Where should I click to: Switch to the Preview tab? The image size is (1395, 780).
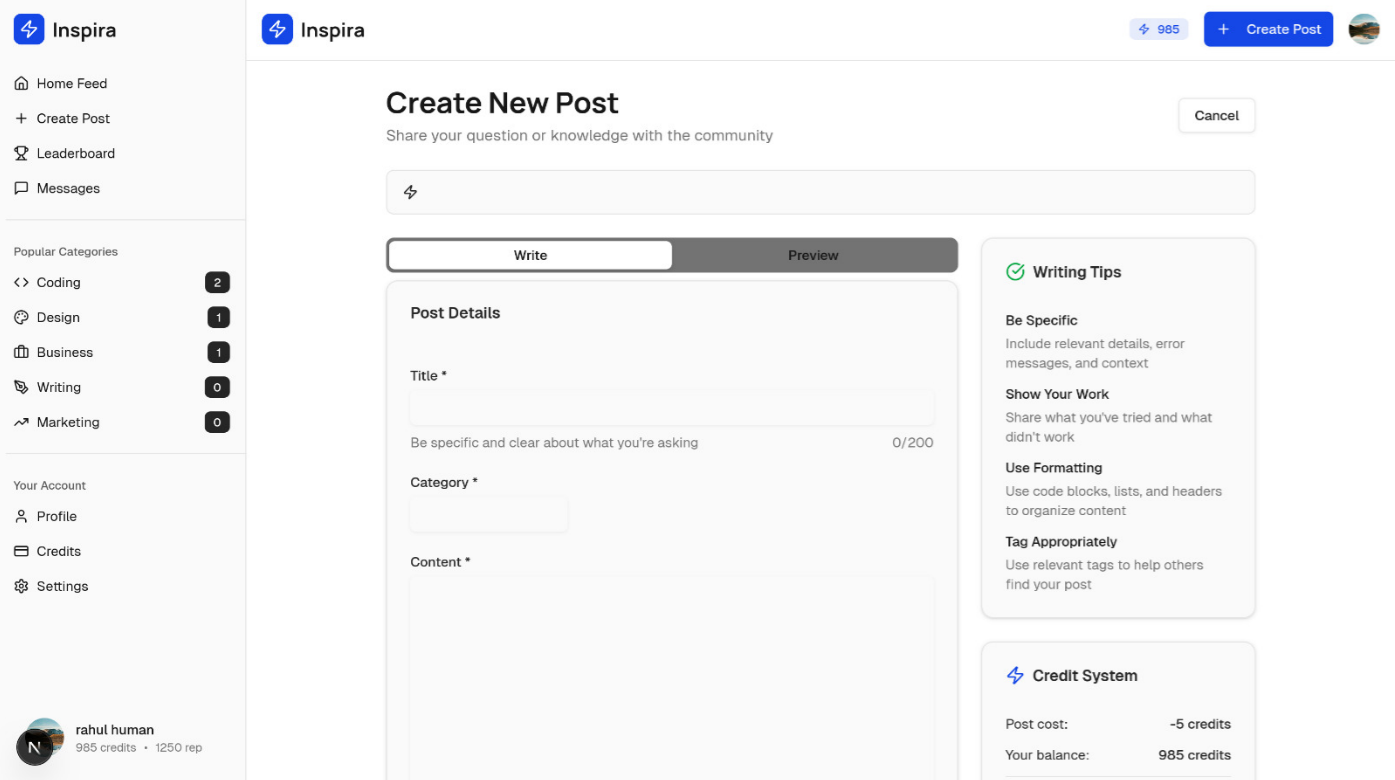click(x=813, y=255)
